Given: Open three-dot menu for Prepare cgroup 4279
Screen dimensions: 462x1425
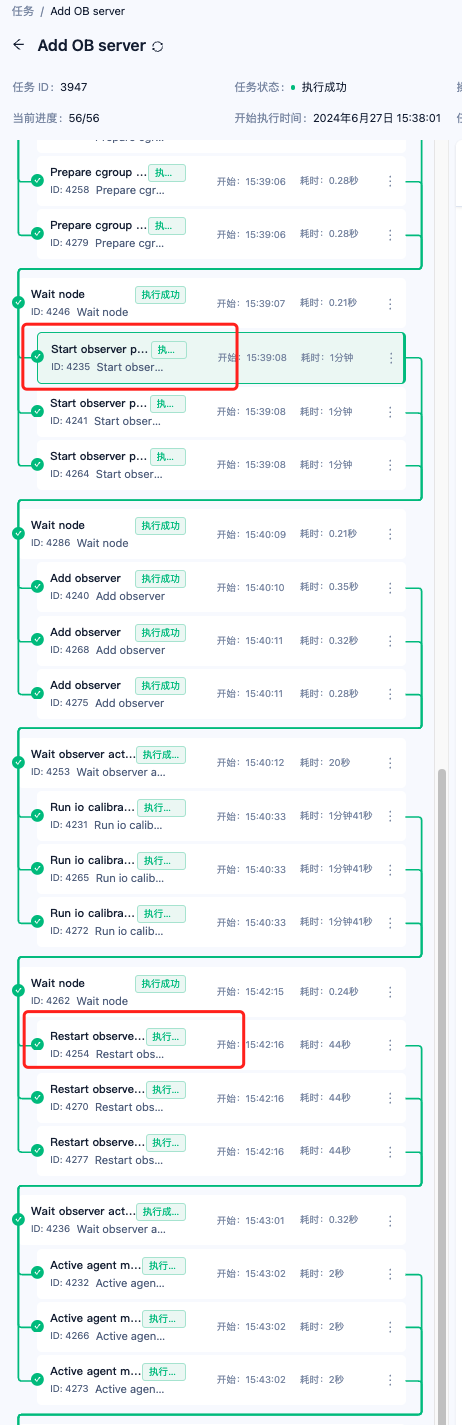Looking at the screenshot, I should (x=390, y=234).
